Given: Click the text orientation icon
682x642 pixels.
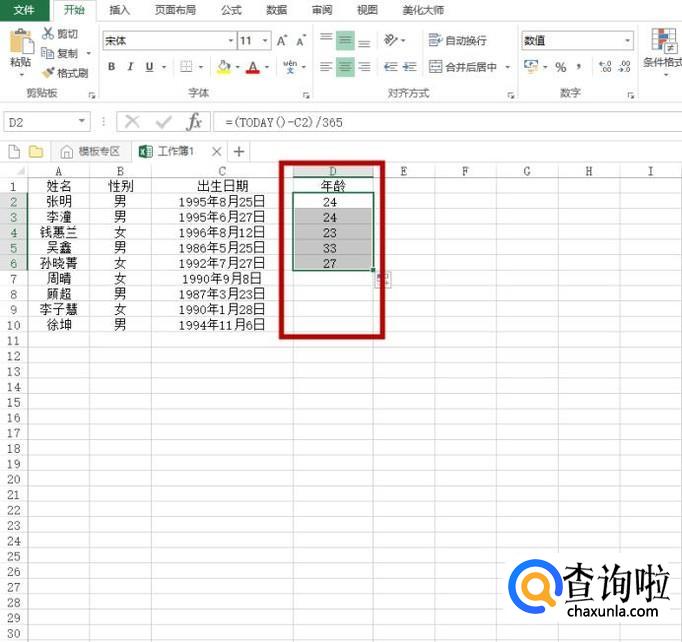Looking at the screenshot, I should pos(391,40).
